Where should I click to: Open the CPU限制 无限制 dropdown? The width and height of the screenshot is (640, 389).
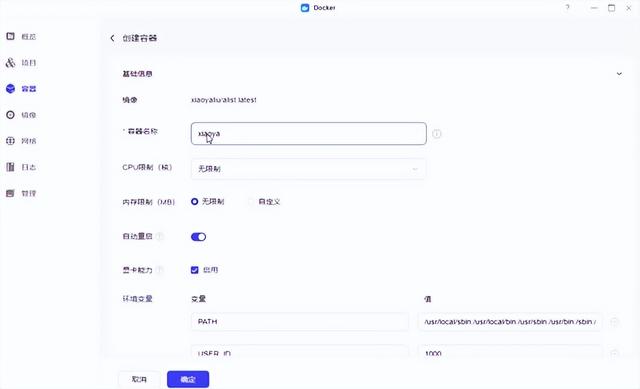point(309,169)
